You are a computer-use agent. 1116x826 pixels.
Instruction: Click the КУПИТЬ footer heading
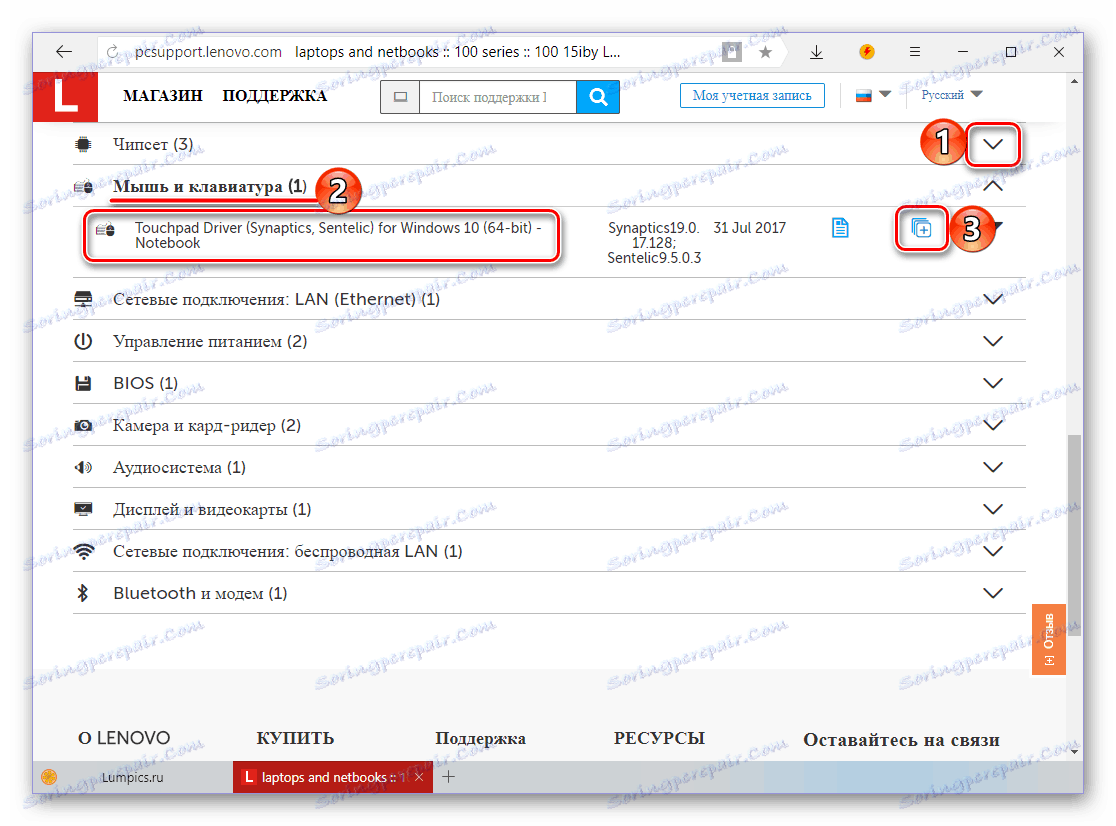click(295, 738)
